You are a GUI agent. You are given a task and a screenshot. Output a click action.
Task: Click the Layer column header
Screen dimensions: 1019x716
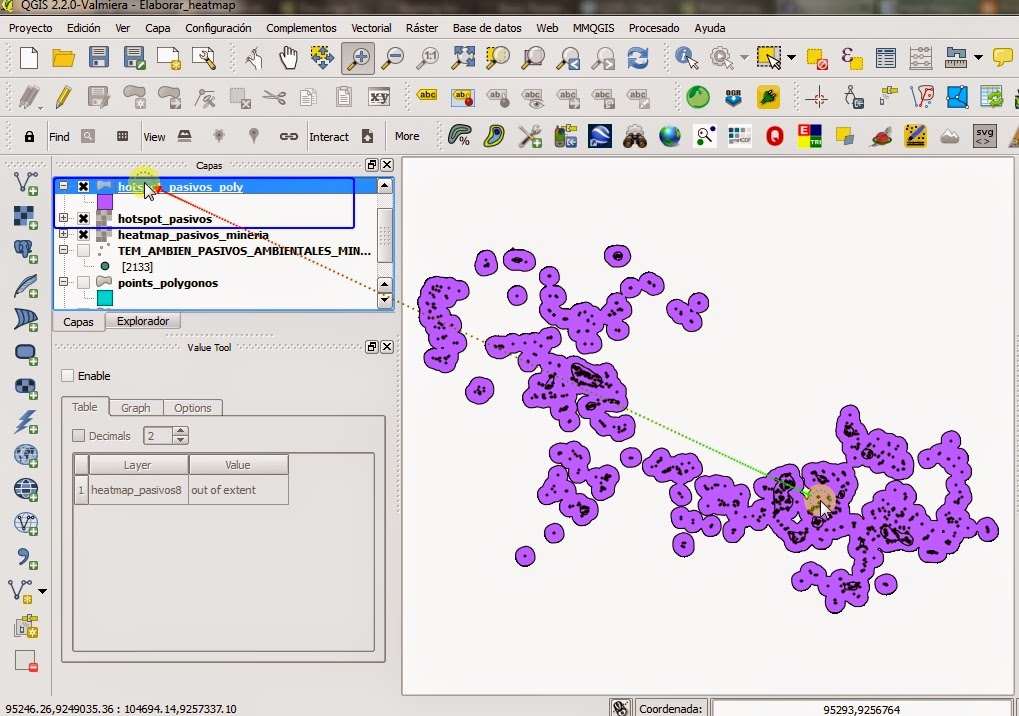(138, 465)
